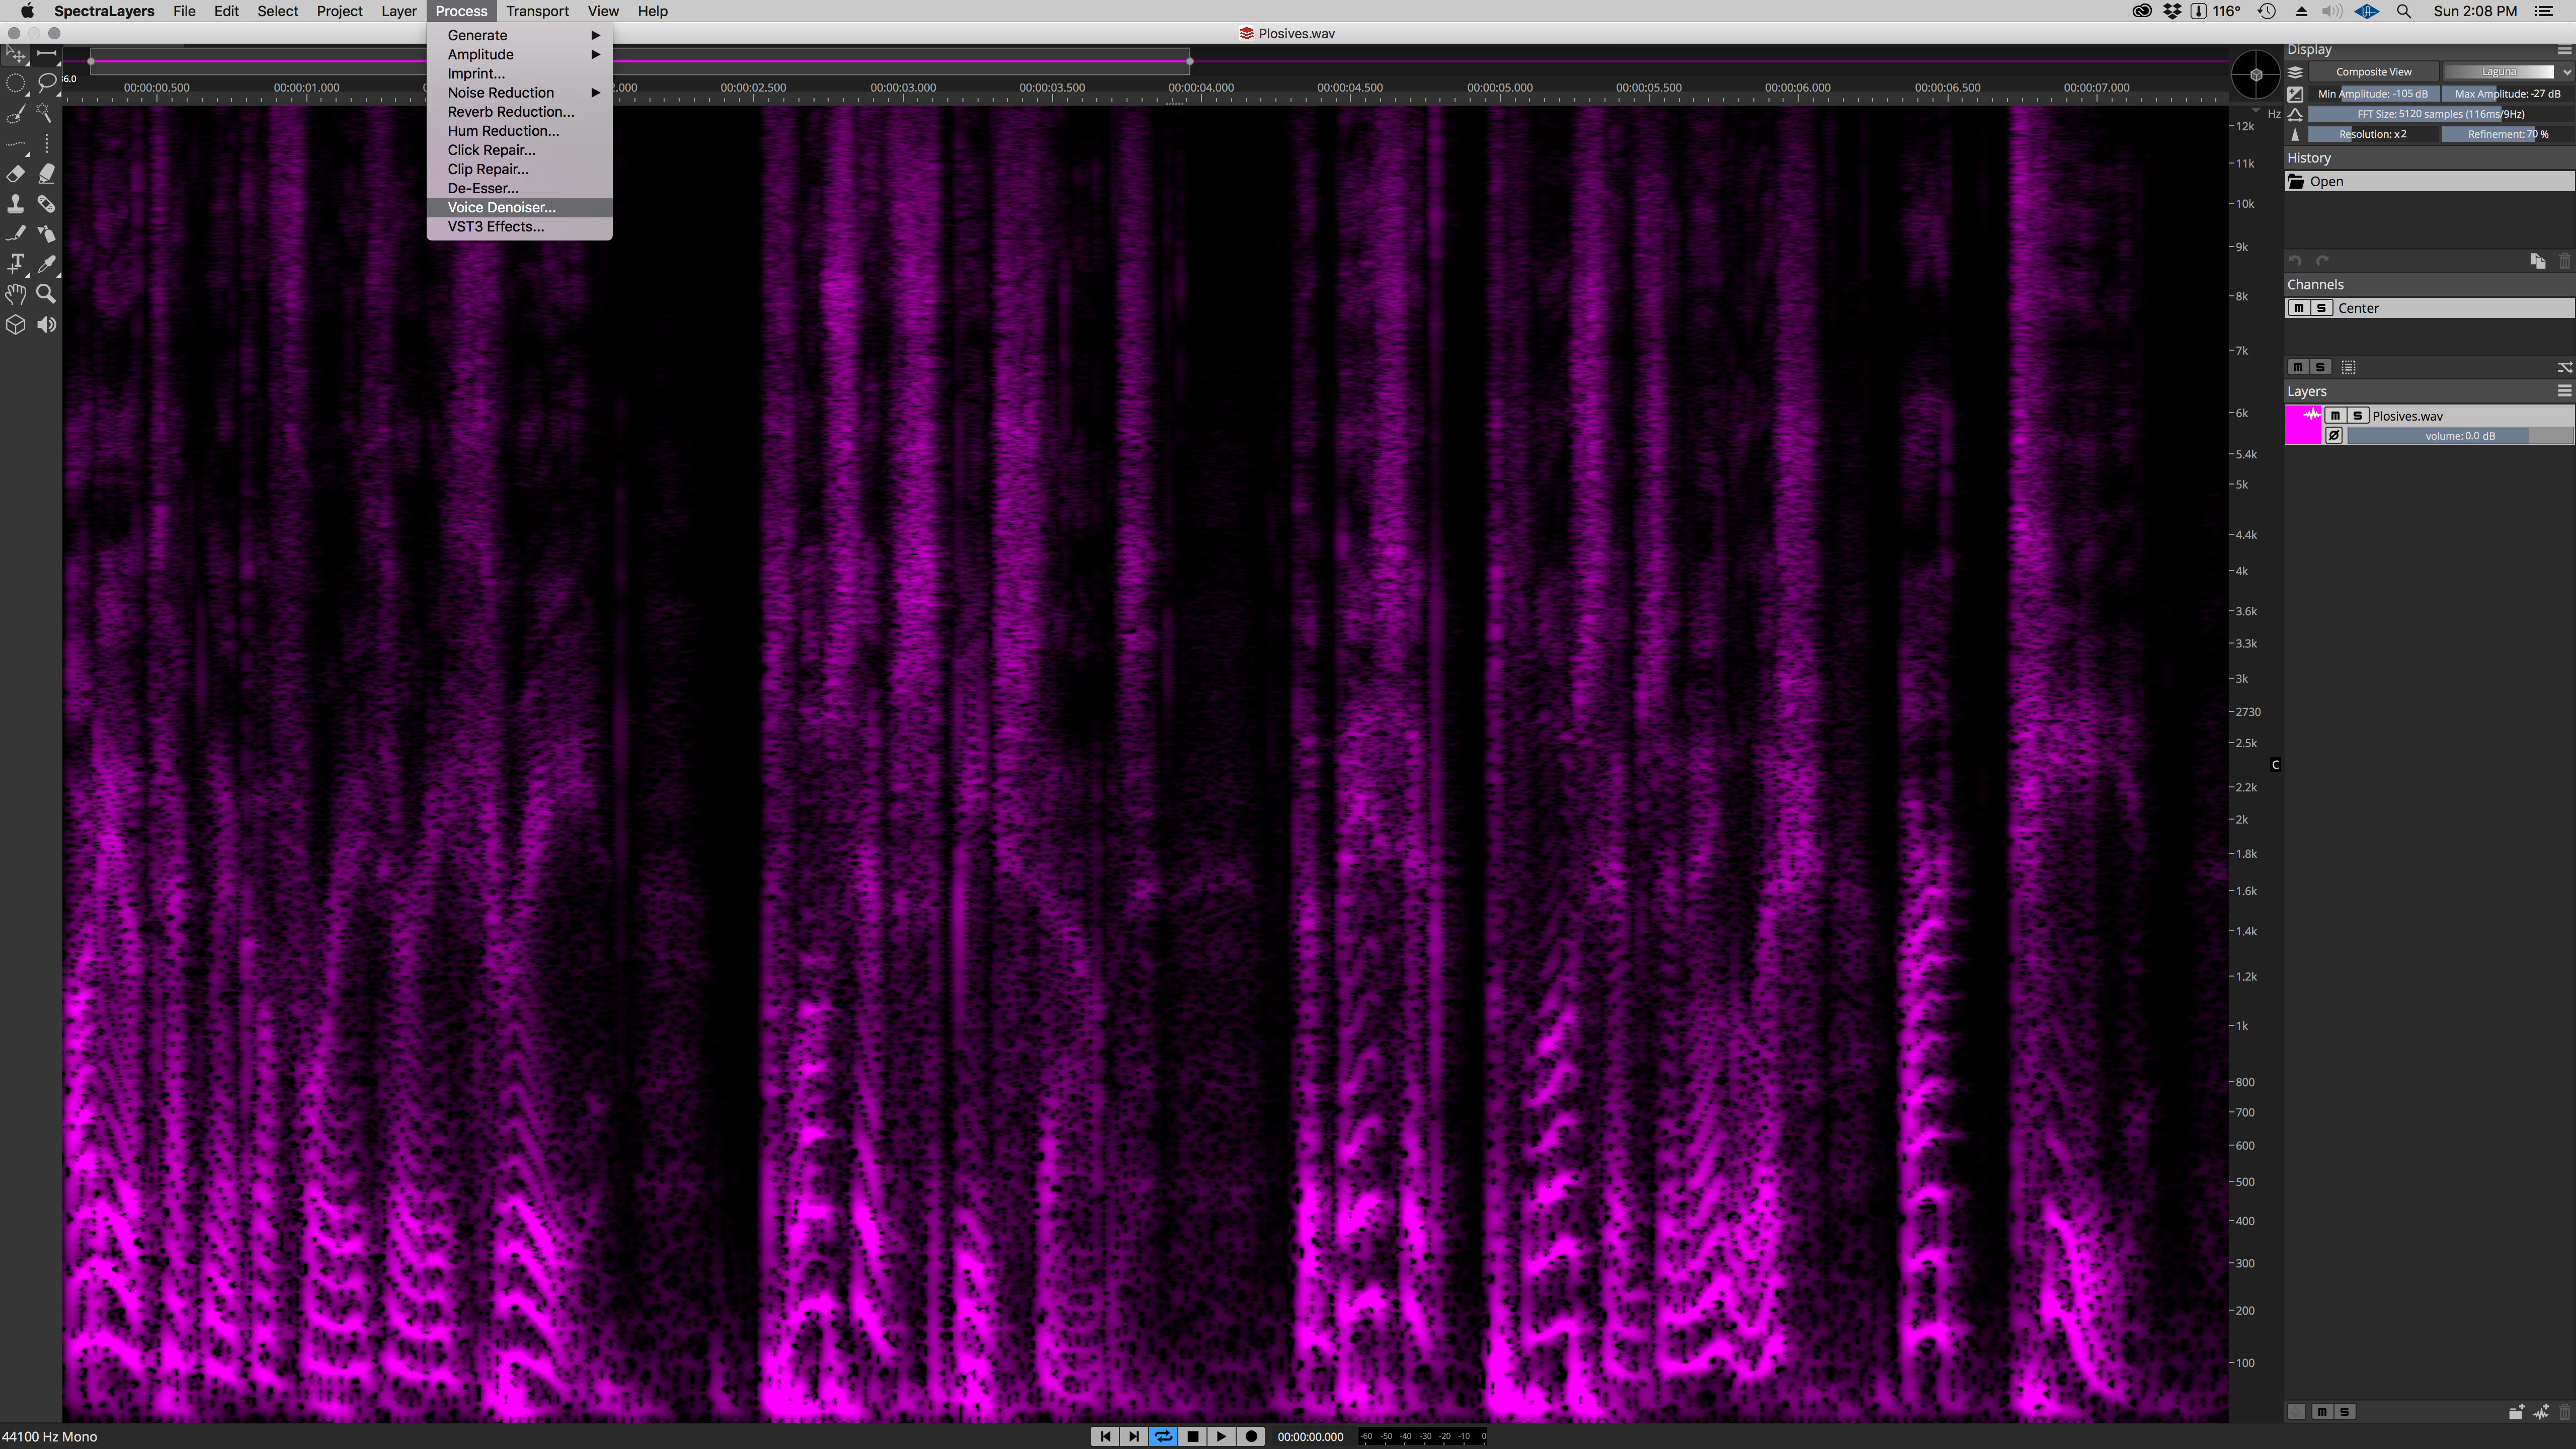Image resolution: width=2576 pixels, height=1449 pixels.
Task: Open the Laguna colormap dropdown
Action: [x=2504, y=71]
